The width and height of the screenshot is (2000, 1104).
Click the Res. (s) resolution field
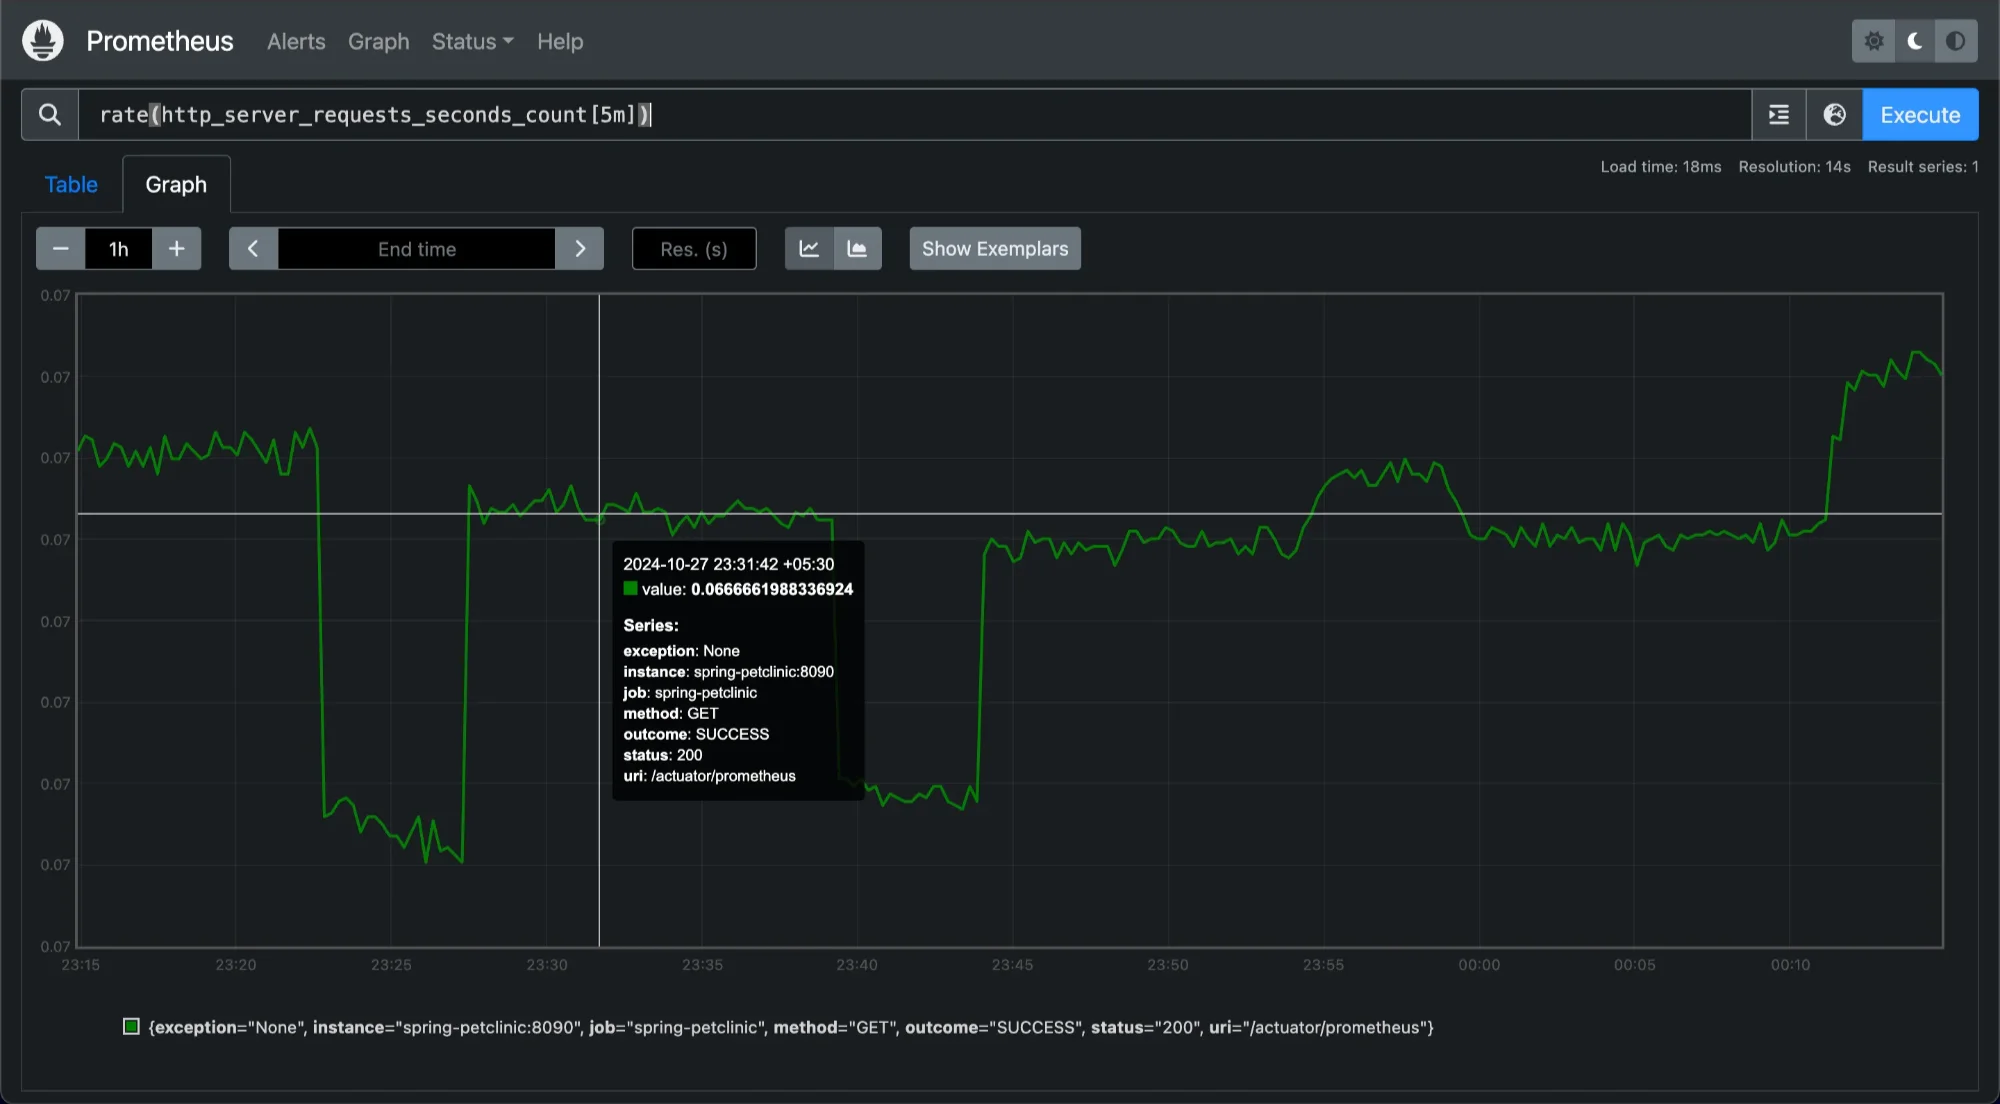(694, 249)
